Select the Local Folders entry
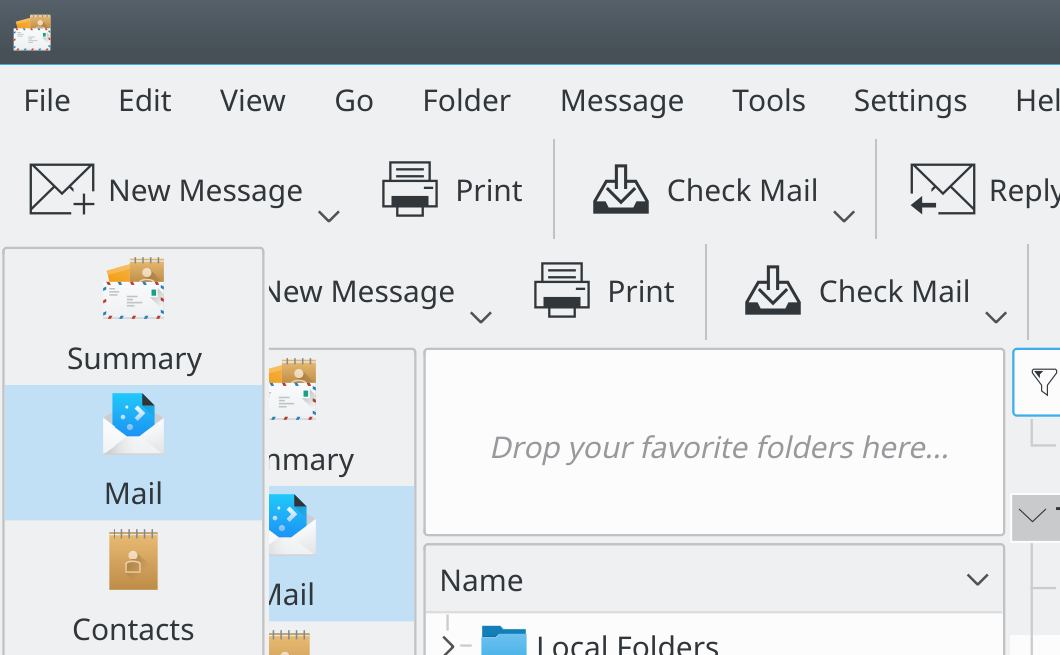This screenshot has height=655, width=1060. pos(627,645)
